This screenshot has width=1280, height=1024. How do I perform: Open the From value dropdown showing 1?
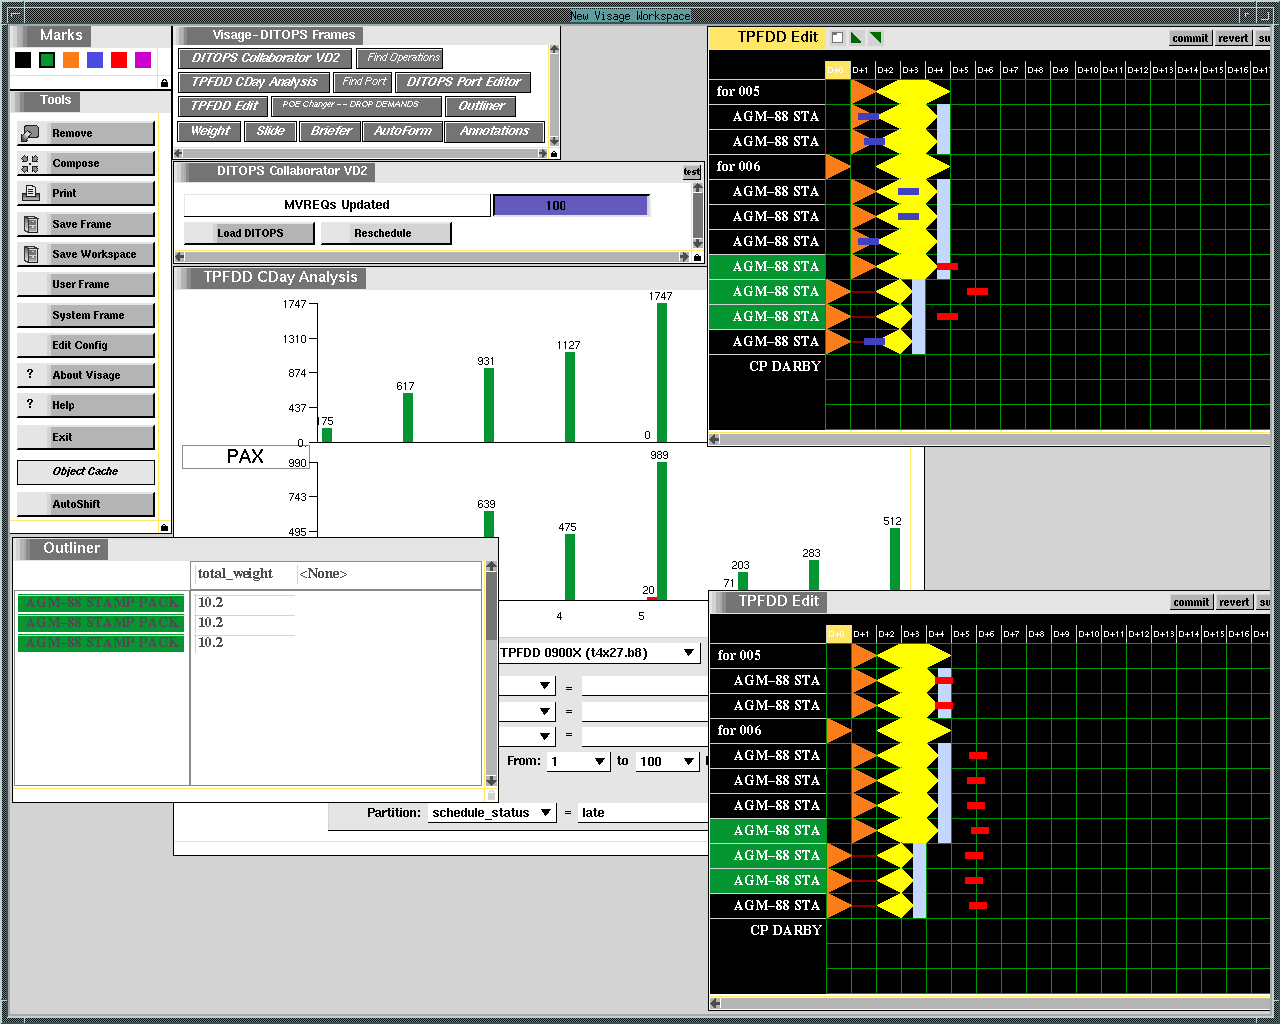pyautogui.click(x=600, y=762)
